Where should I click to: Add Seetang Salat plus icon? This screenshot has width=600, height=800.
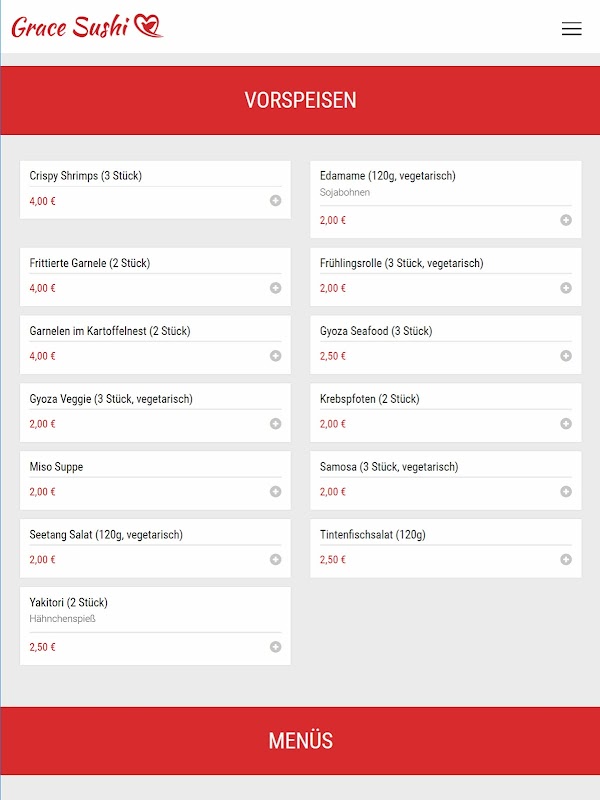(276, 559)
